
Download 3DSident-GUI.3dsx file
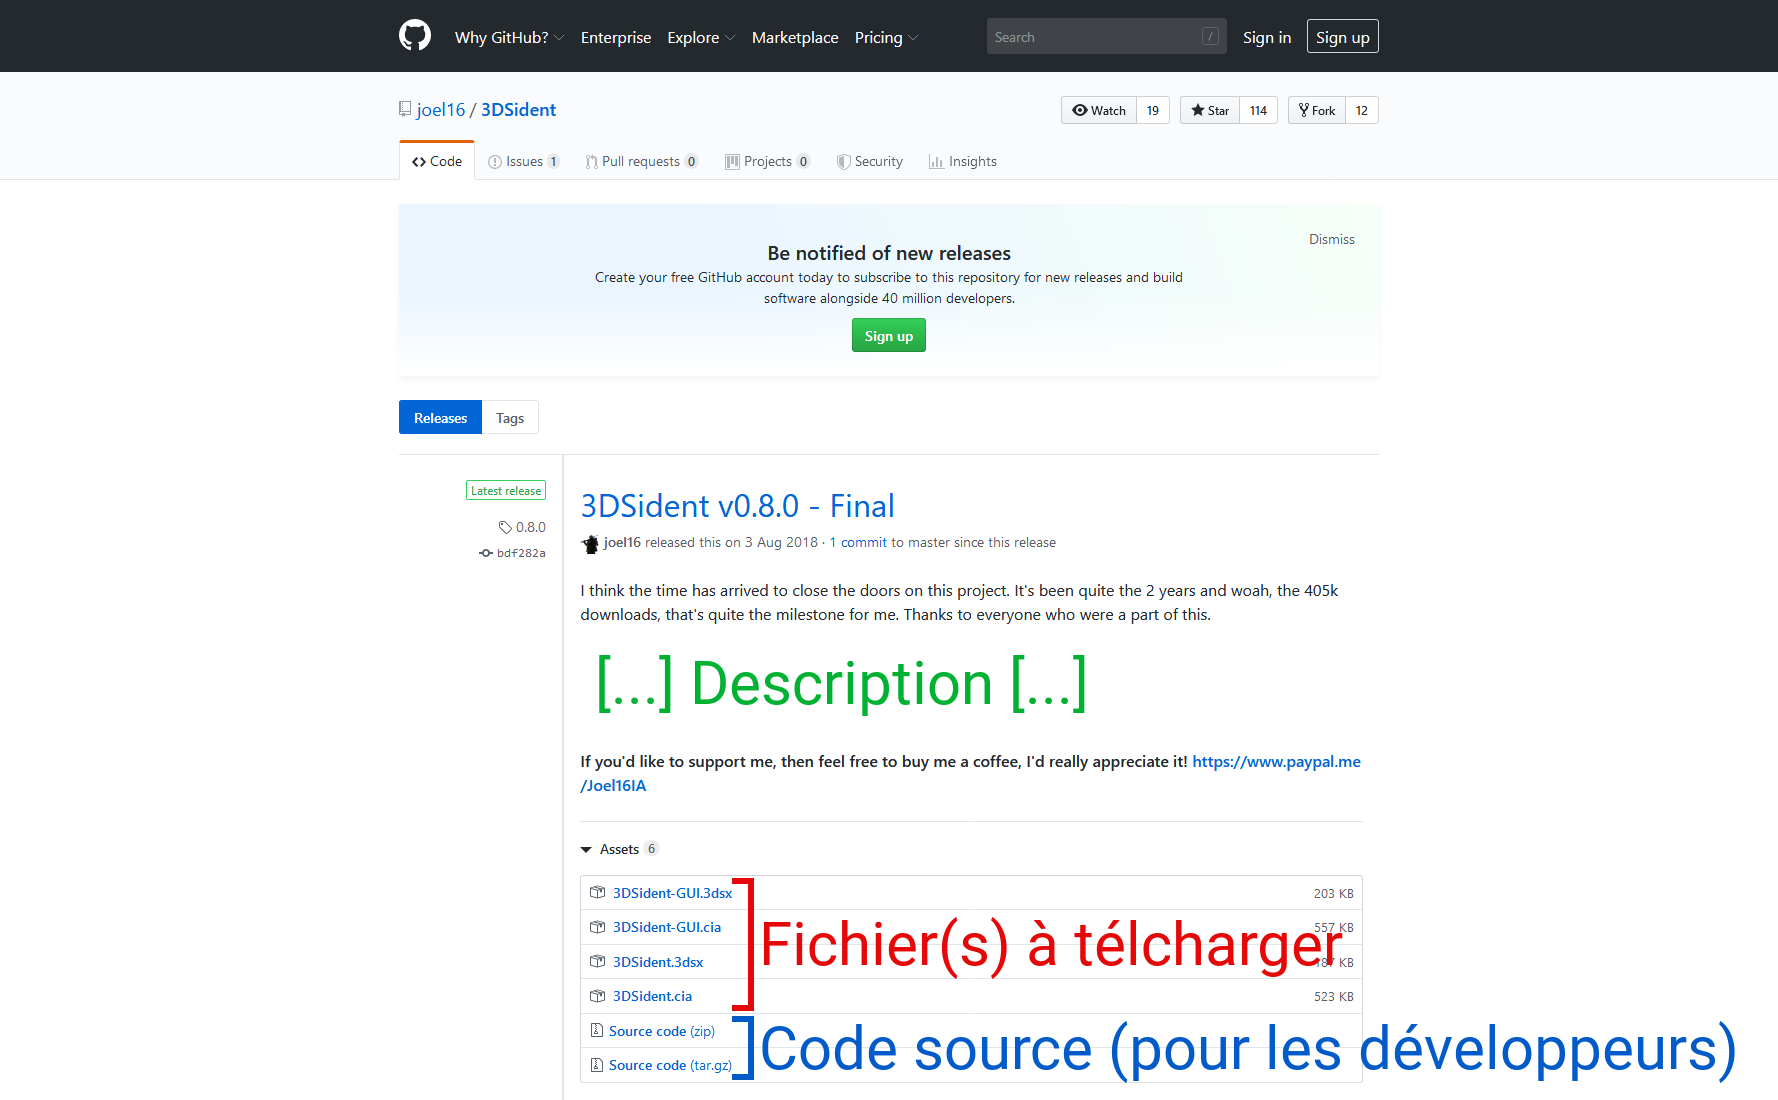pos(672,893)
